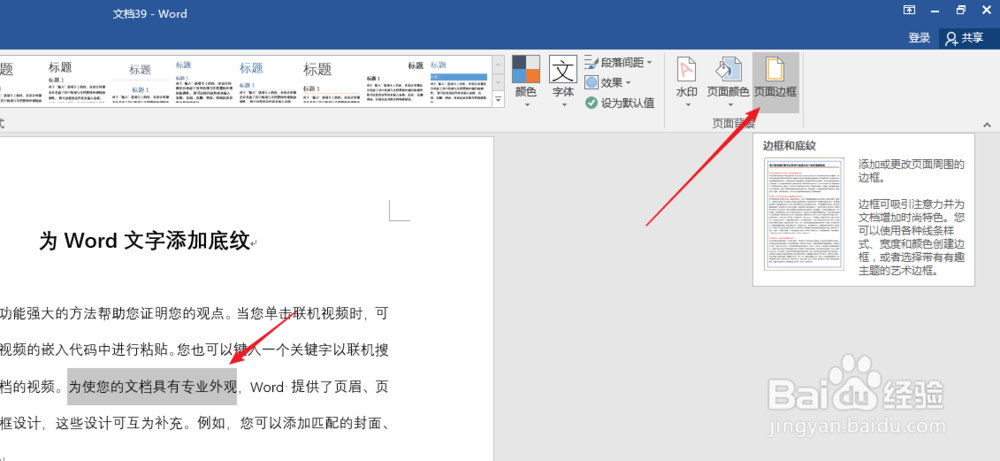
Task: Open the 水印 watermark menu
Action: pyautogui.click(x=687, y=82)
